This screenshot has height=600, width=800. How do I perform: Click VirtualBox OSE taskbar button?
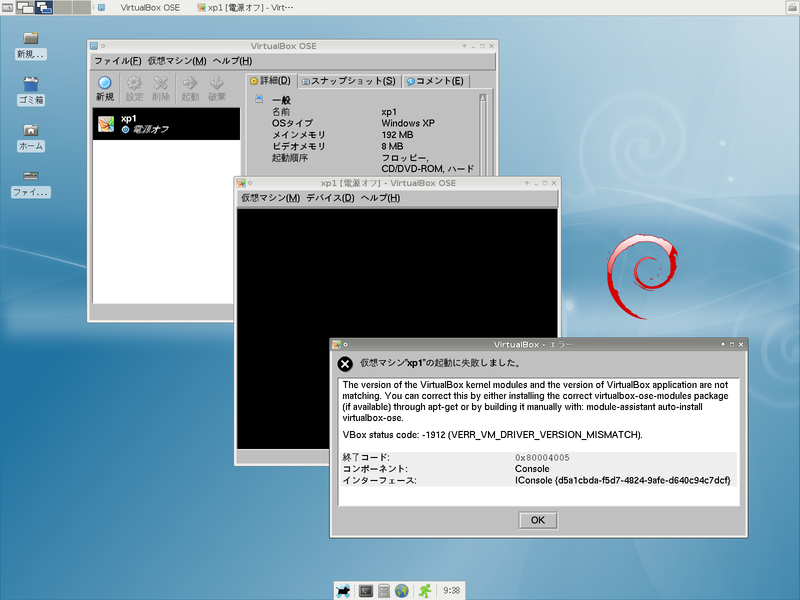tap(144, 8)
